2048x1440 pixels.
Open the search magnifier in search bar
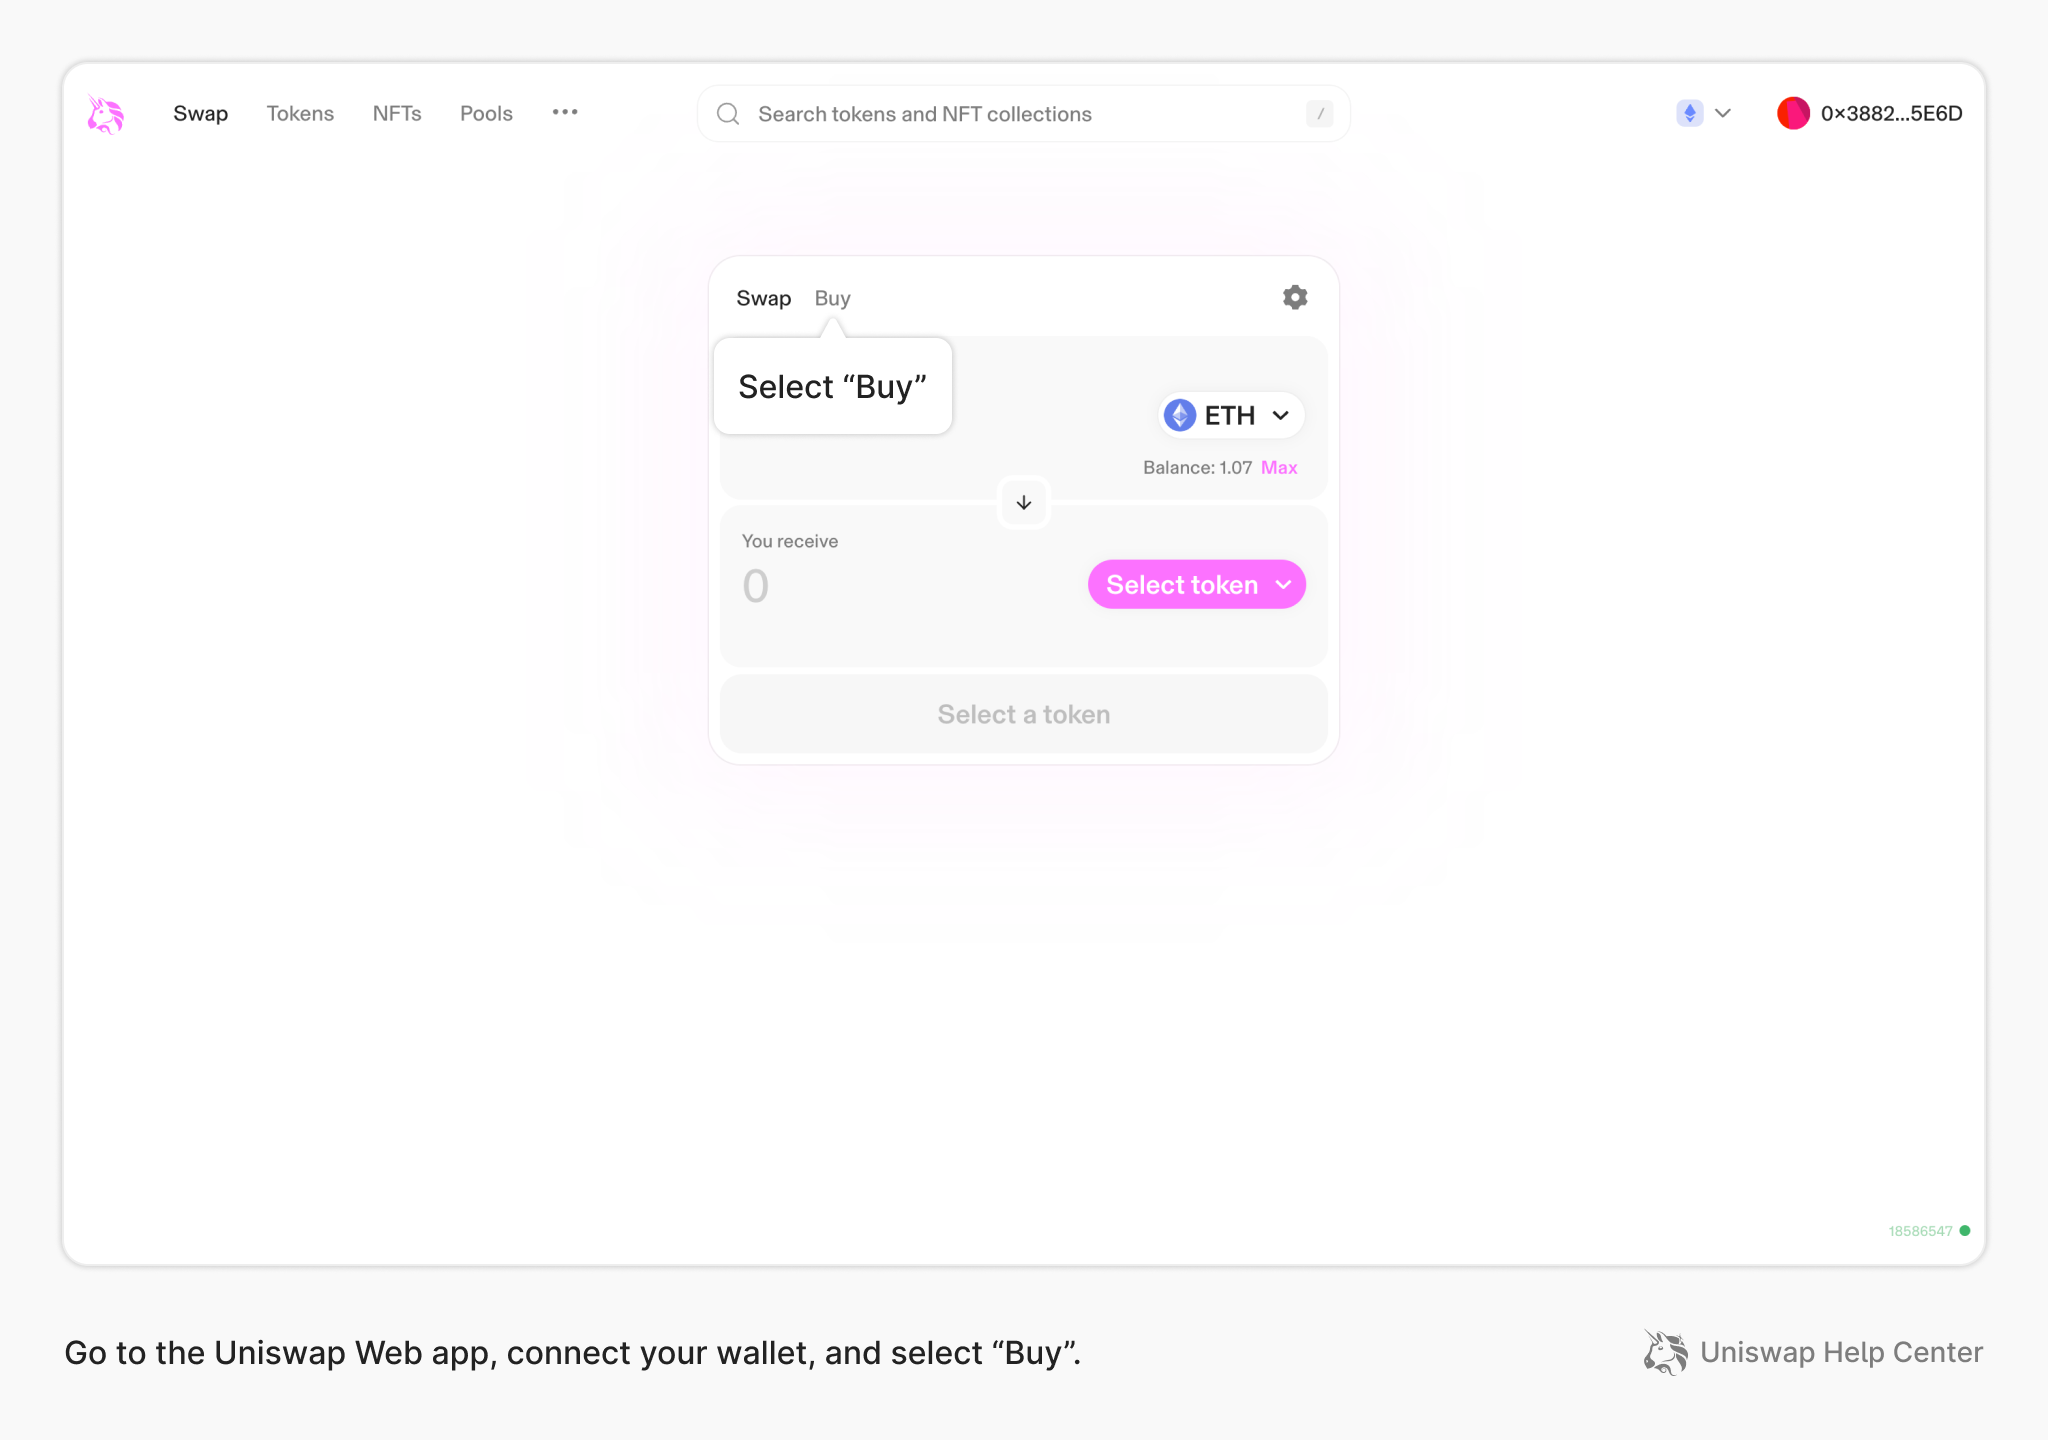(x=728, y=113)
